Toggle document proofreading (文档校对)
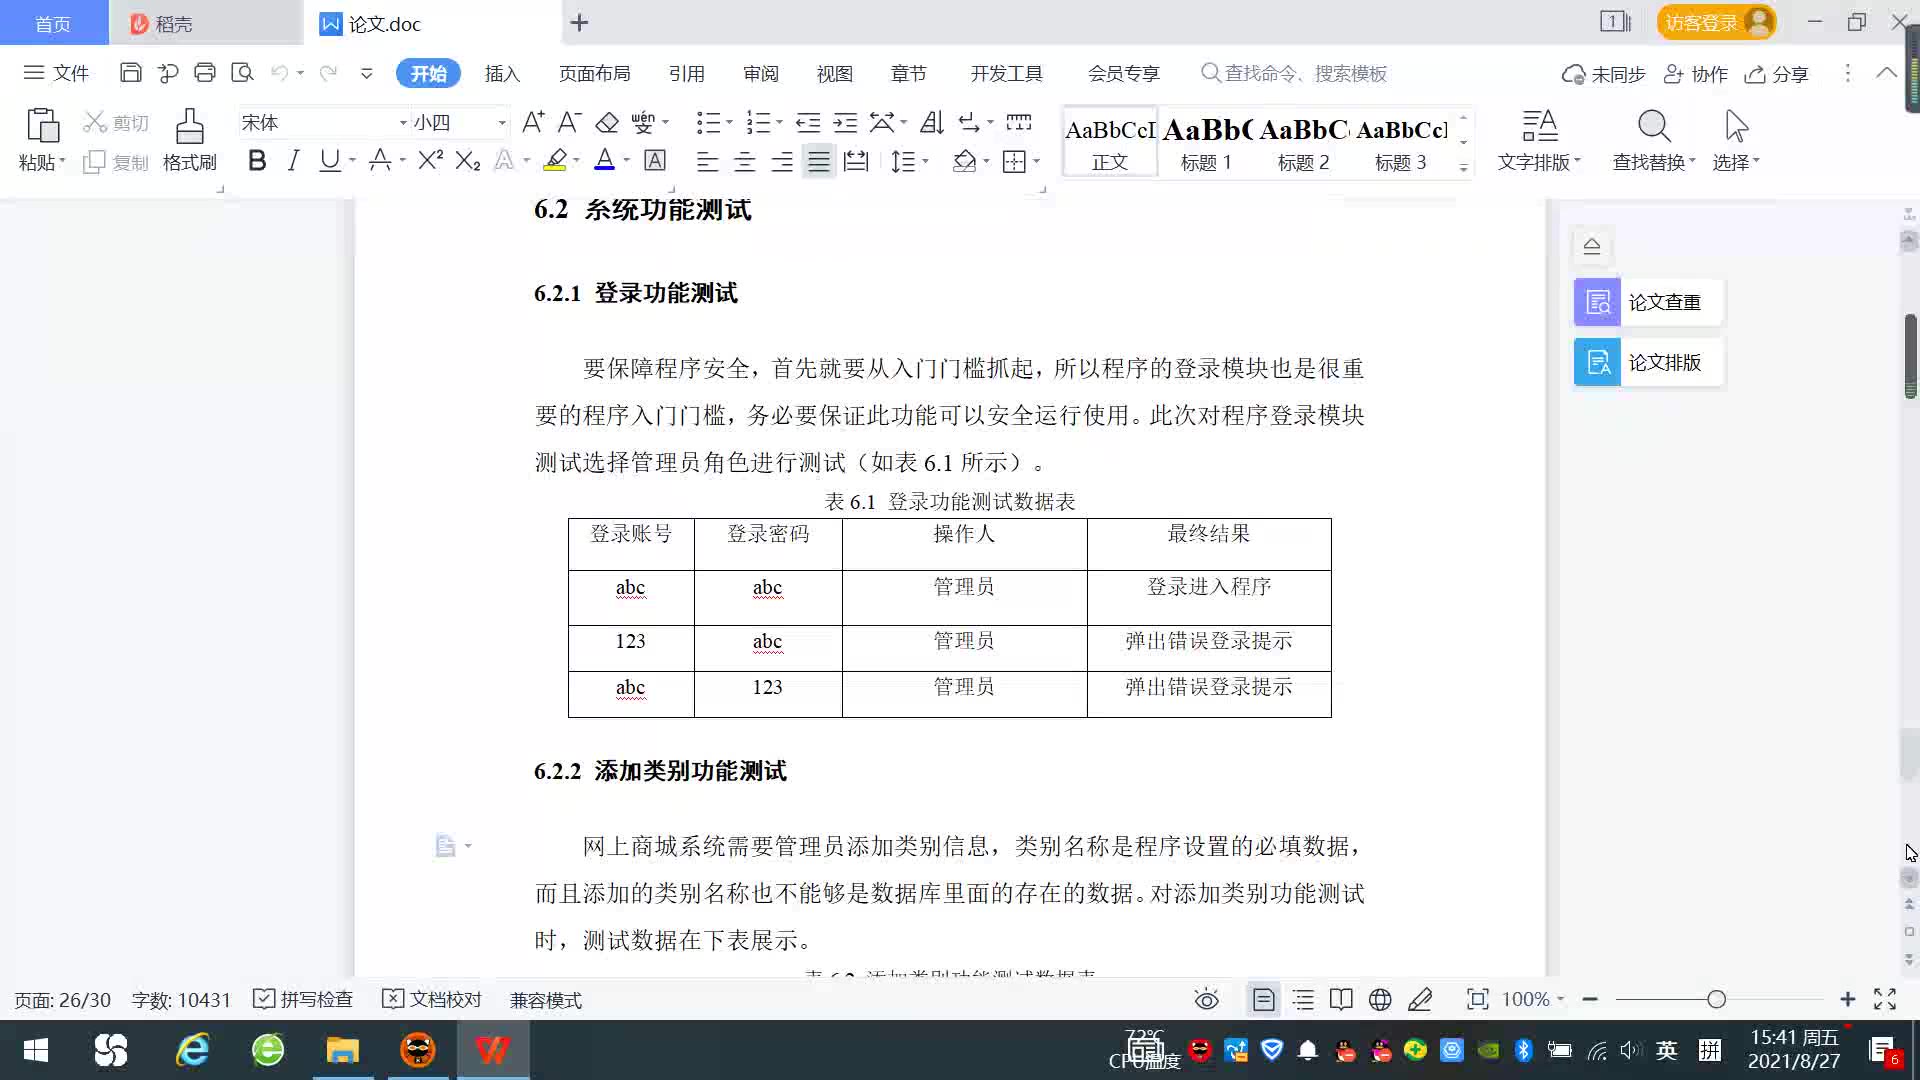Screen dimensions: 1920x1080 [432, 1000]
